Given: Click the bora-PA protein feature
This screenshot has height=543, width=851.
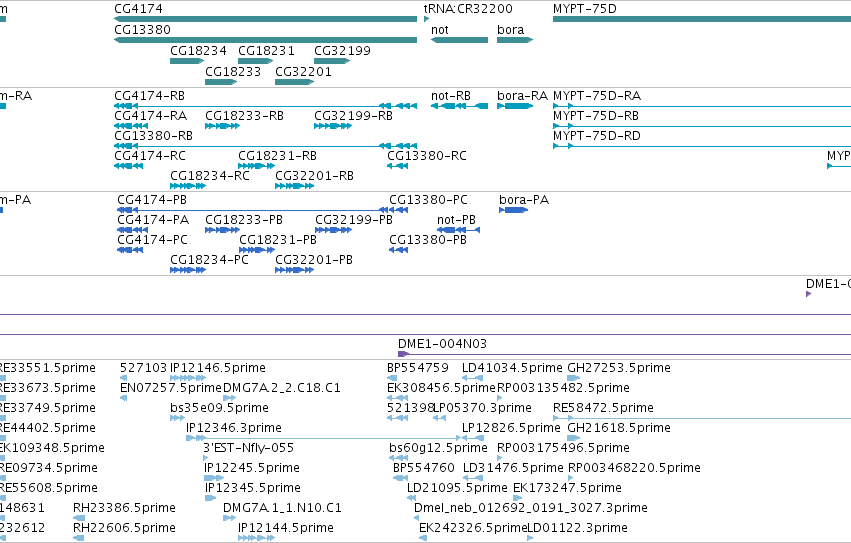Looking at the screenshot, I should (513, 210).
